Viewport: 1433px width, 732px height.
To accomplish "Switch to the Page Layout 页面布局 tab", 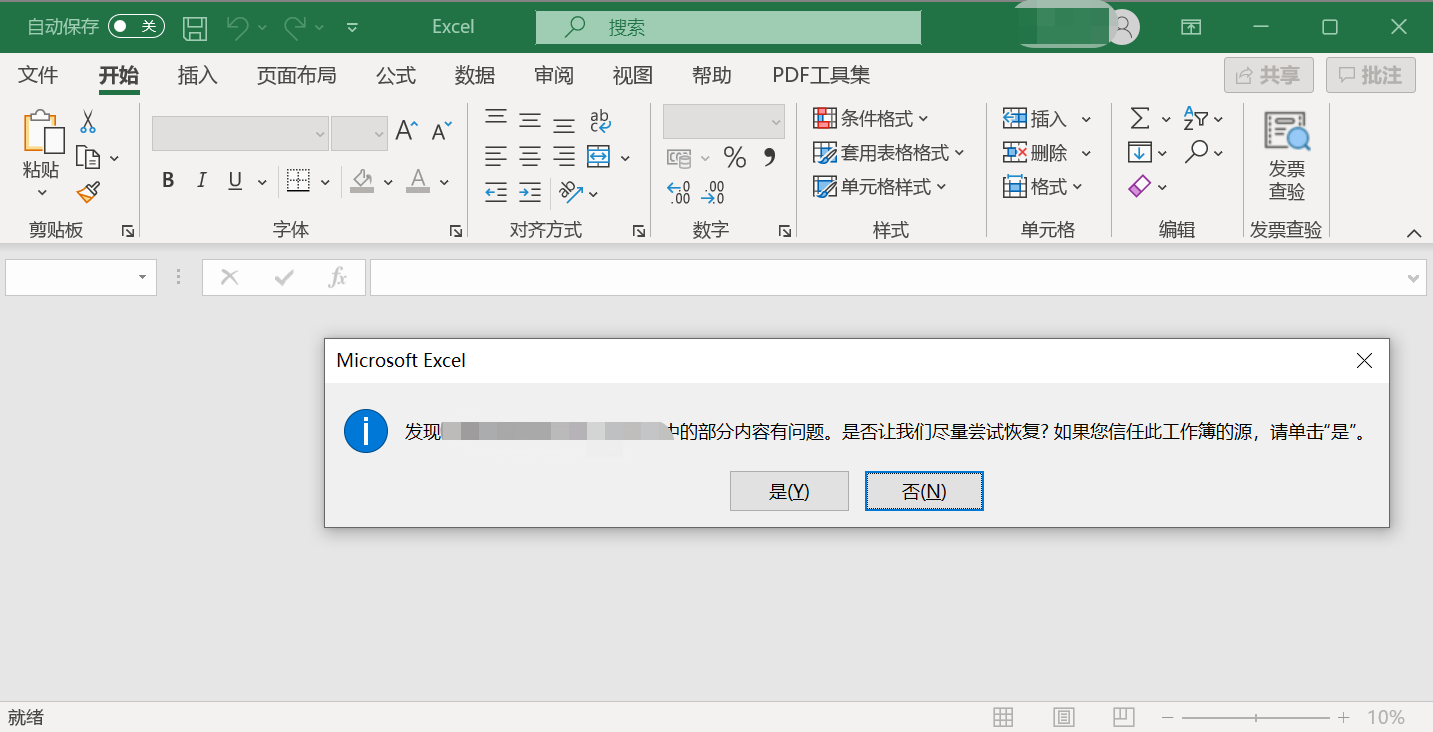I will point(296,75).
